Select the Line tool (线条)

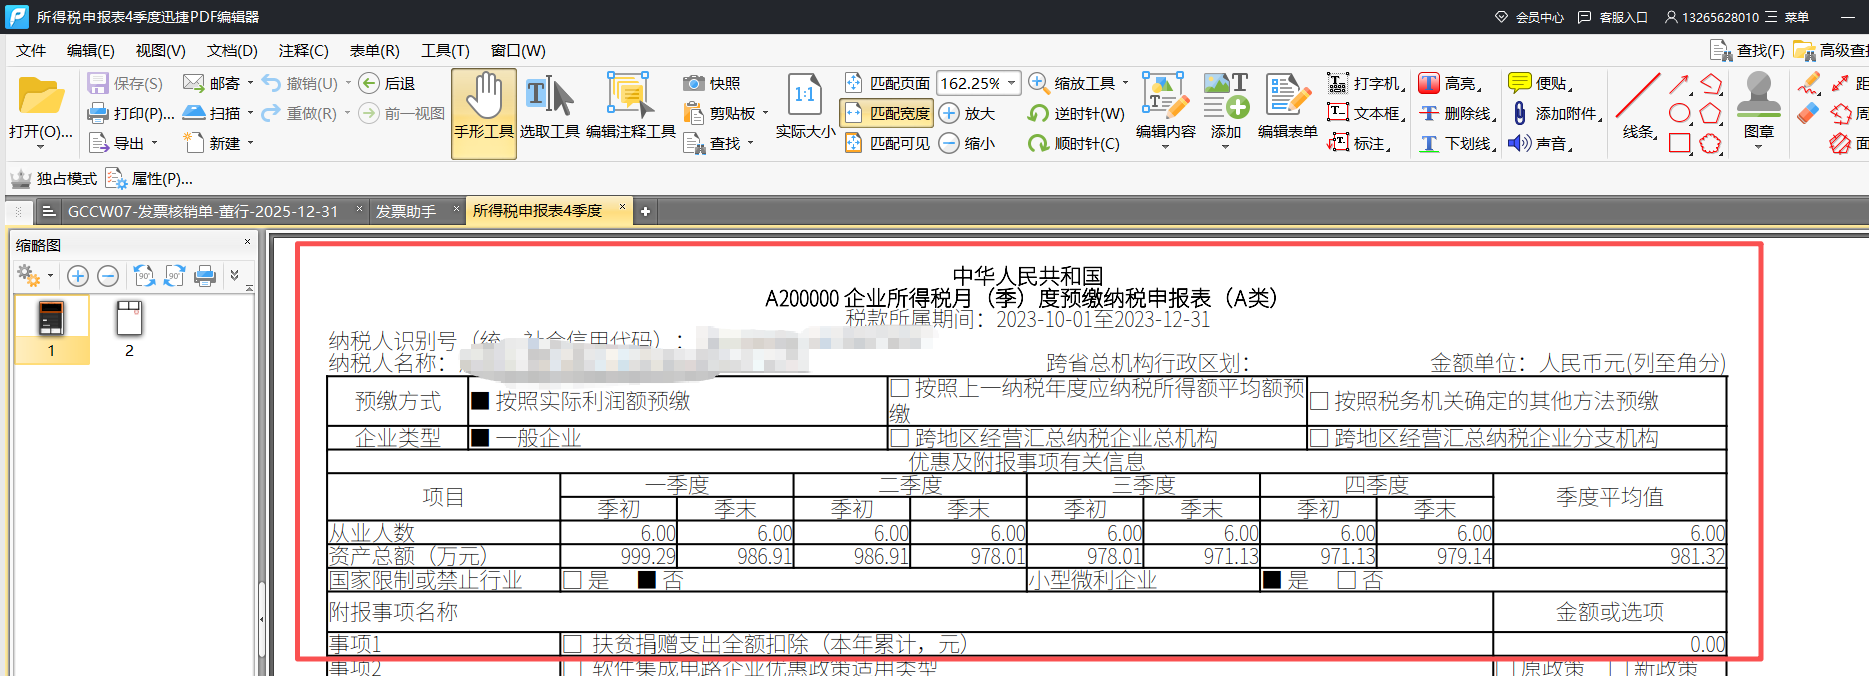[x=1638, y=107]
